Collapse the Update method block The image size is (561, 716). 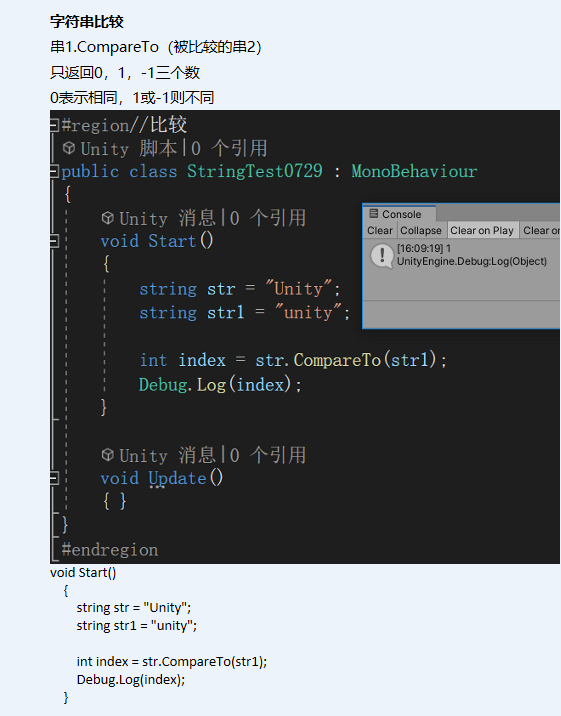[54, 478]
